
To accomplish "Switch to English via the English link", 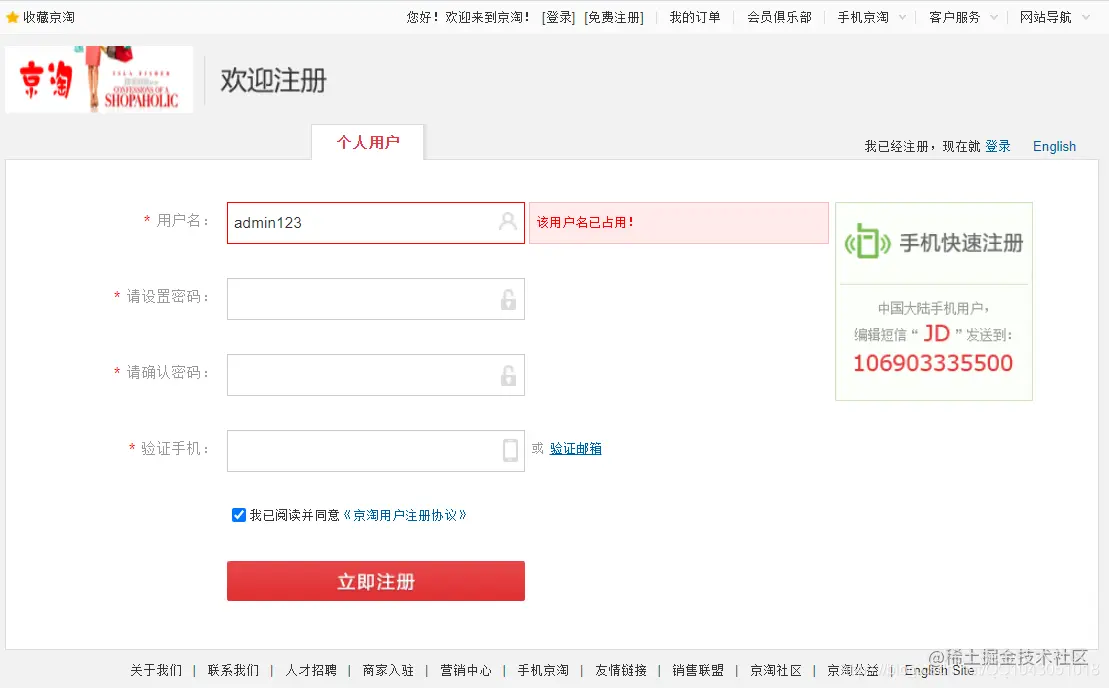I will [x=1055, y=146].
